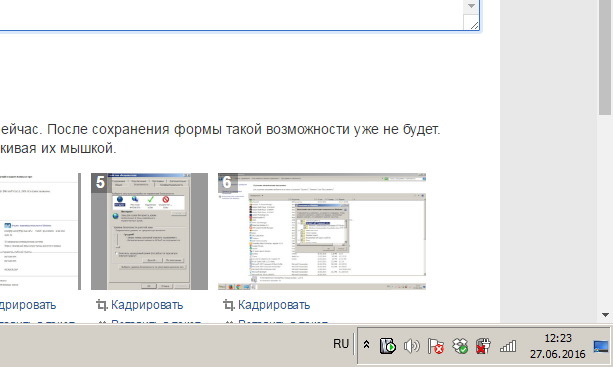
Task: Open thumbnail 5 Internet options screenshot
Action: point(149,231)
